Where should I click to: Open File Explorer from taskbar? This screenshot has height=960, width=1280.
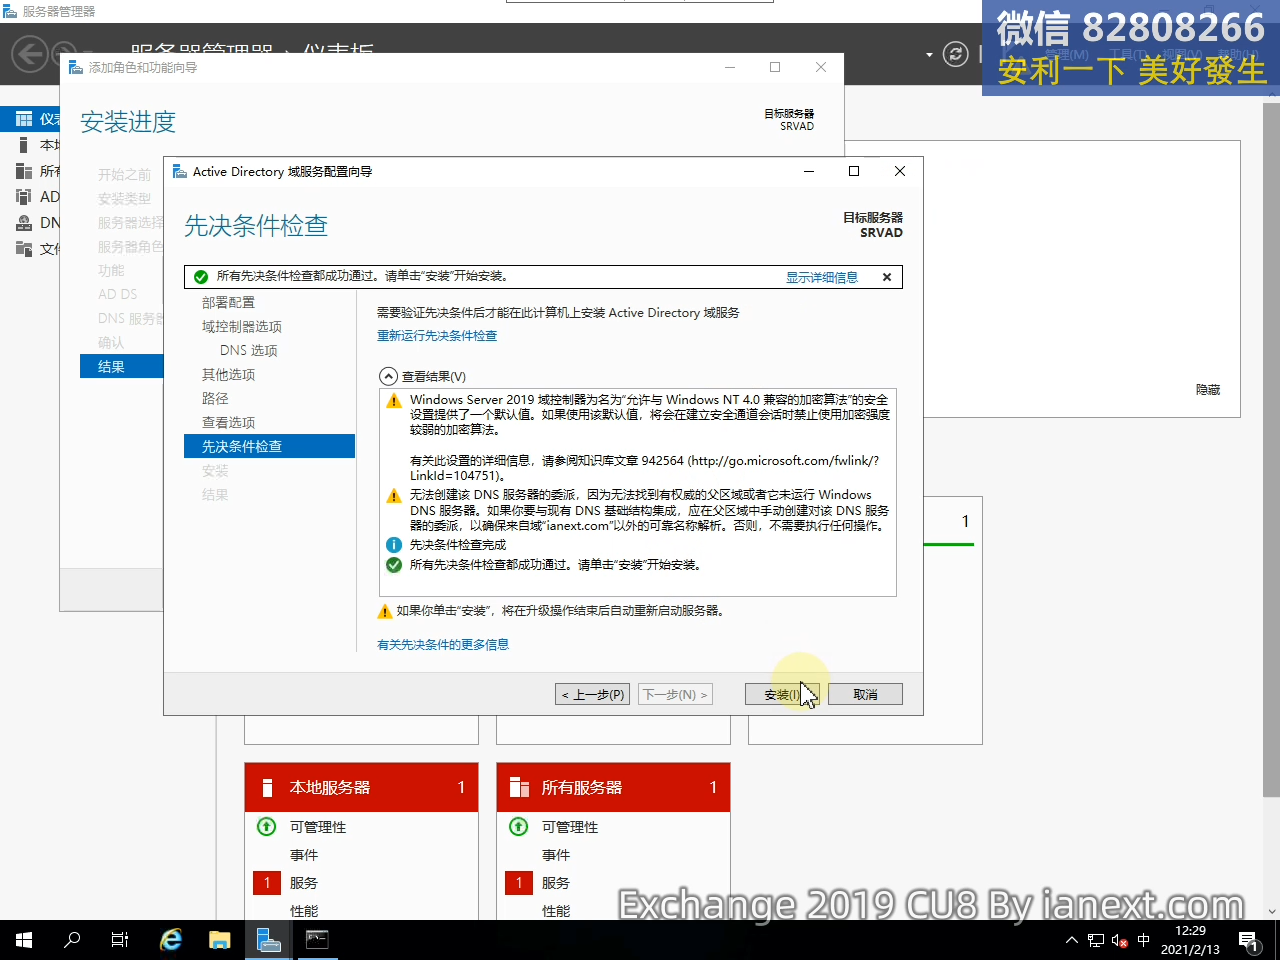[x=220, y=940]
